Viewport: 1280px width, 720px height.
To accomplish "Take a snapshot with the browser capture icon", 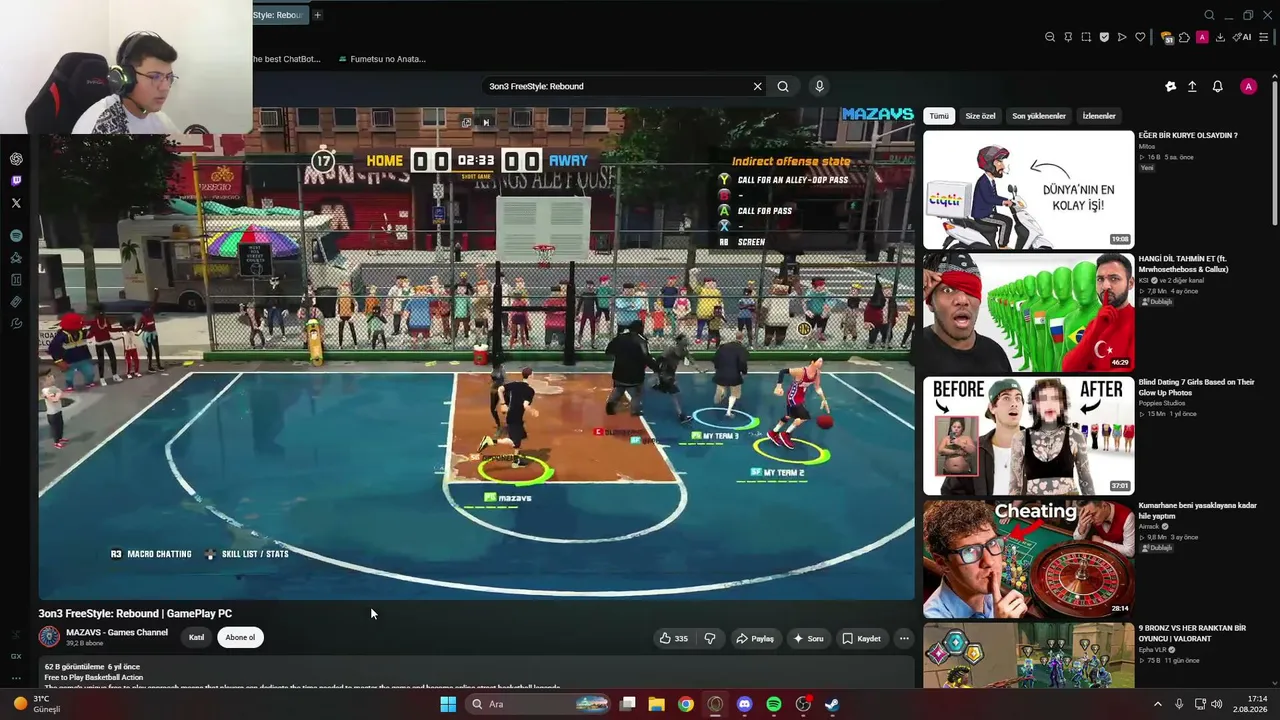I will click(1086, 37).
